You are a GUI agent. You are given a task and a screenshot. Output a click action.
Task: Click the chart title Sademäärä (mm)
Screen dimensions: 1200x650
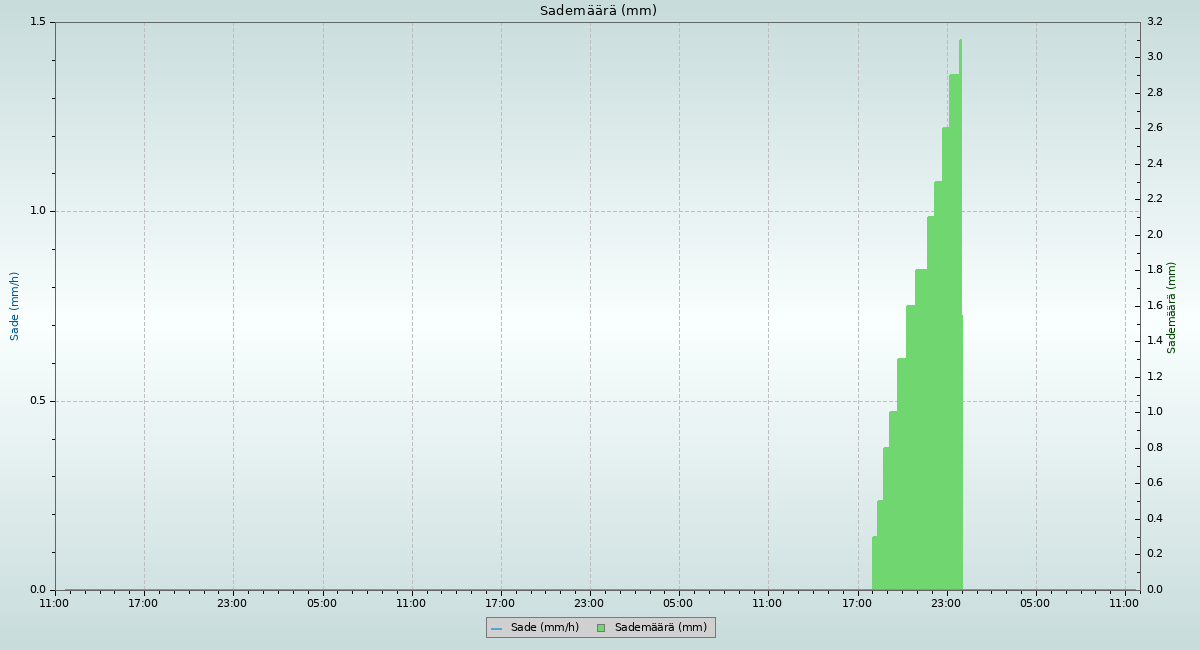(598, 11)
